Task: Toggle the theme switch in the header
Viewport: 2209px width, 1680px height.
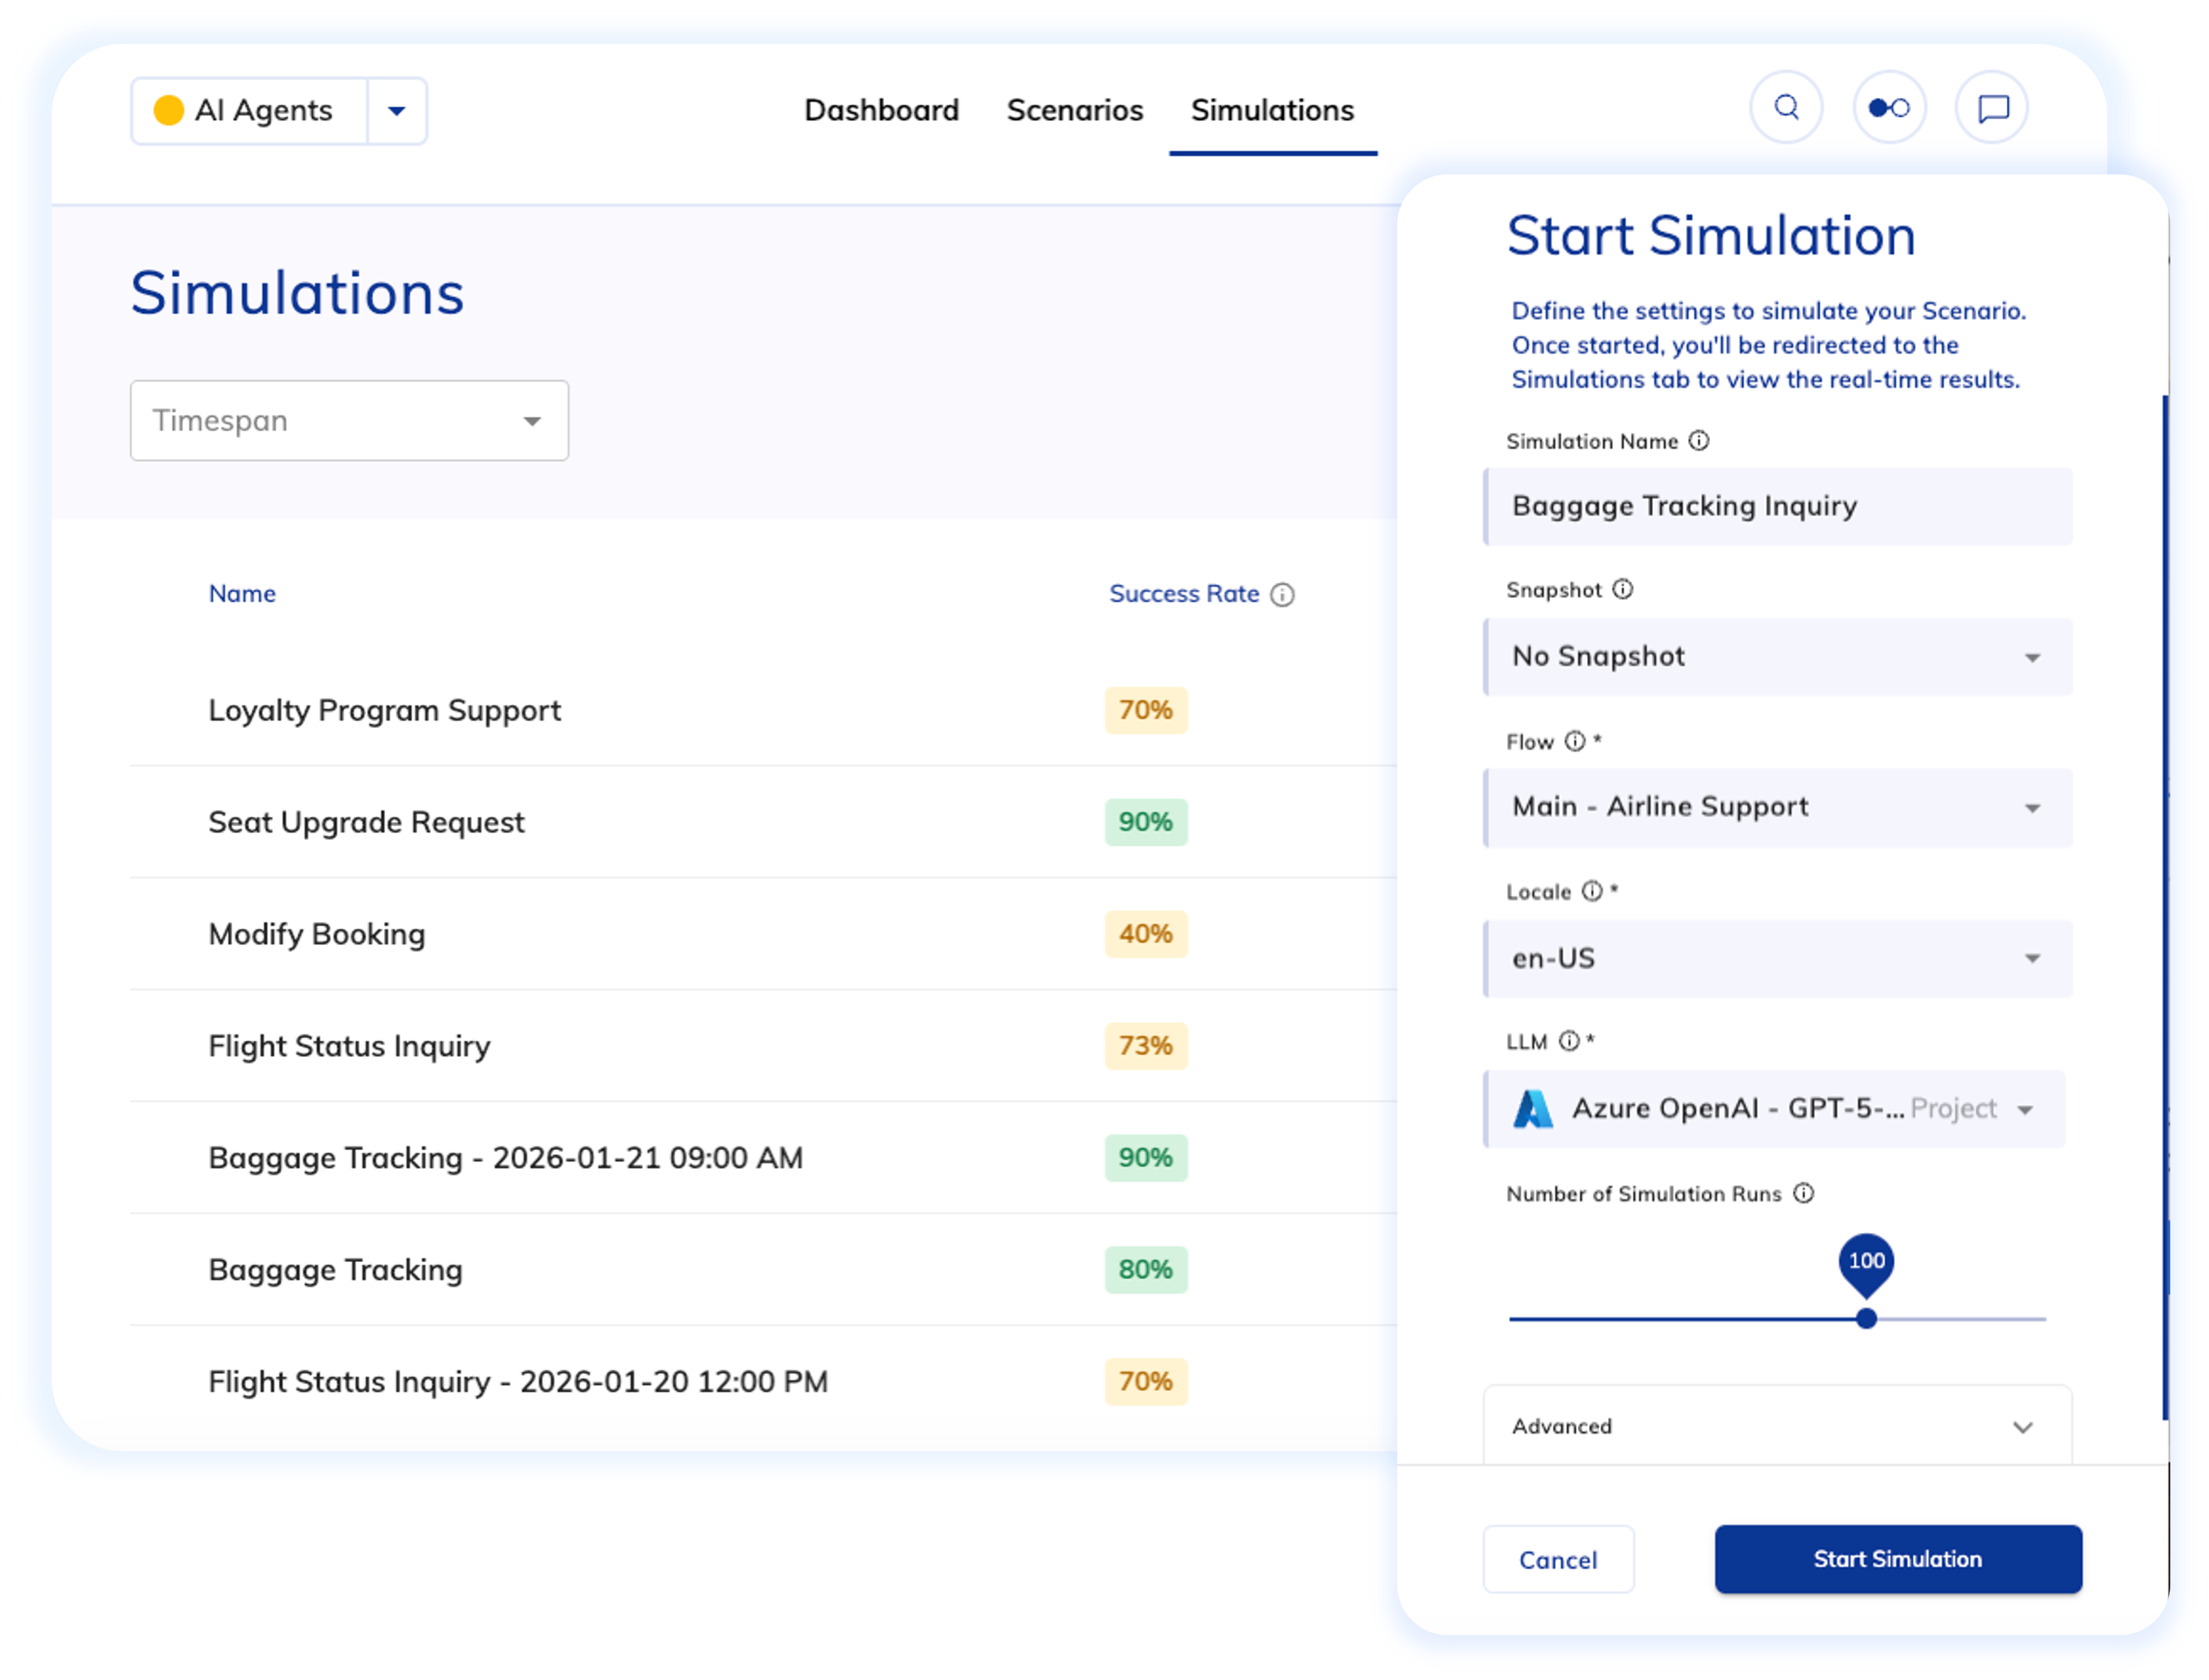Action: [x=1889, y=108]
